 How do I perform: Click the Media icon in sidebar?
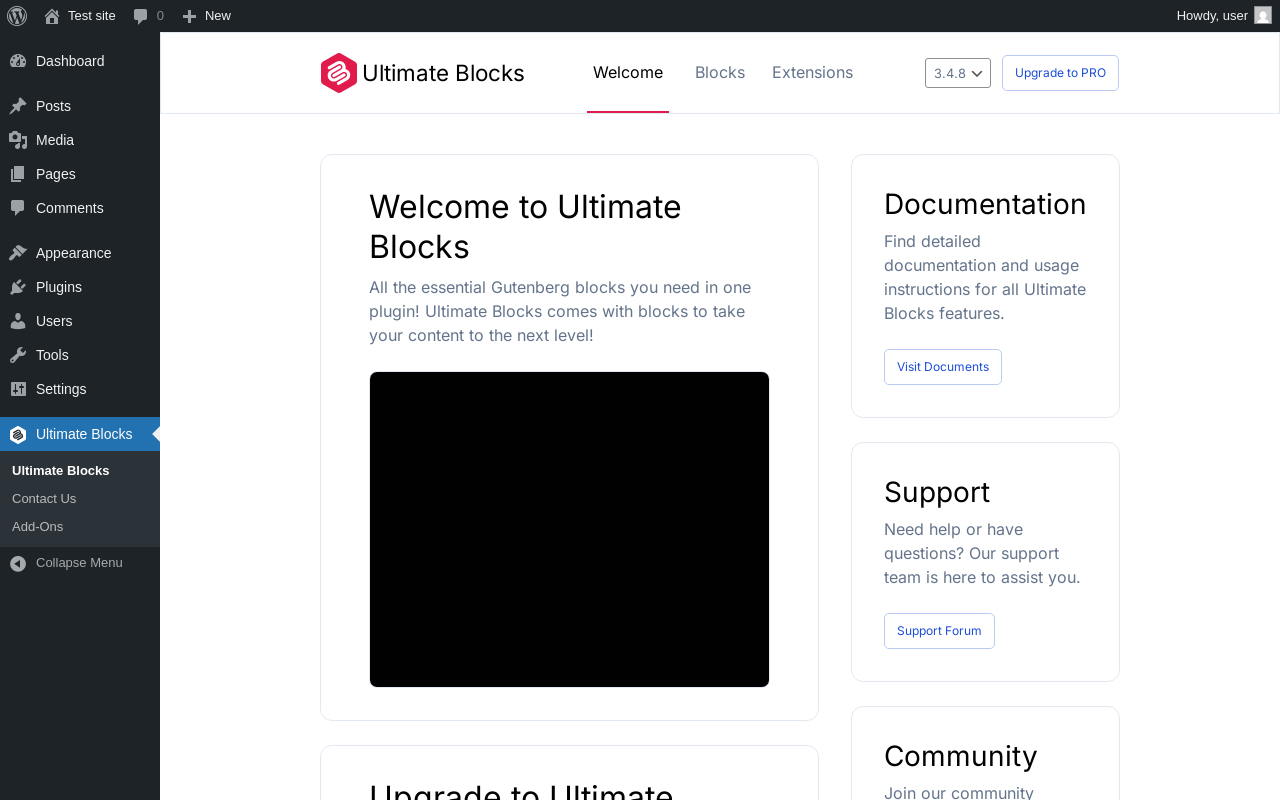18,140
